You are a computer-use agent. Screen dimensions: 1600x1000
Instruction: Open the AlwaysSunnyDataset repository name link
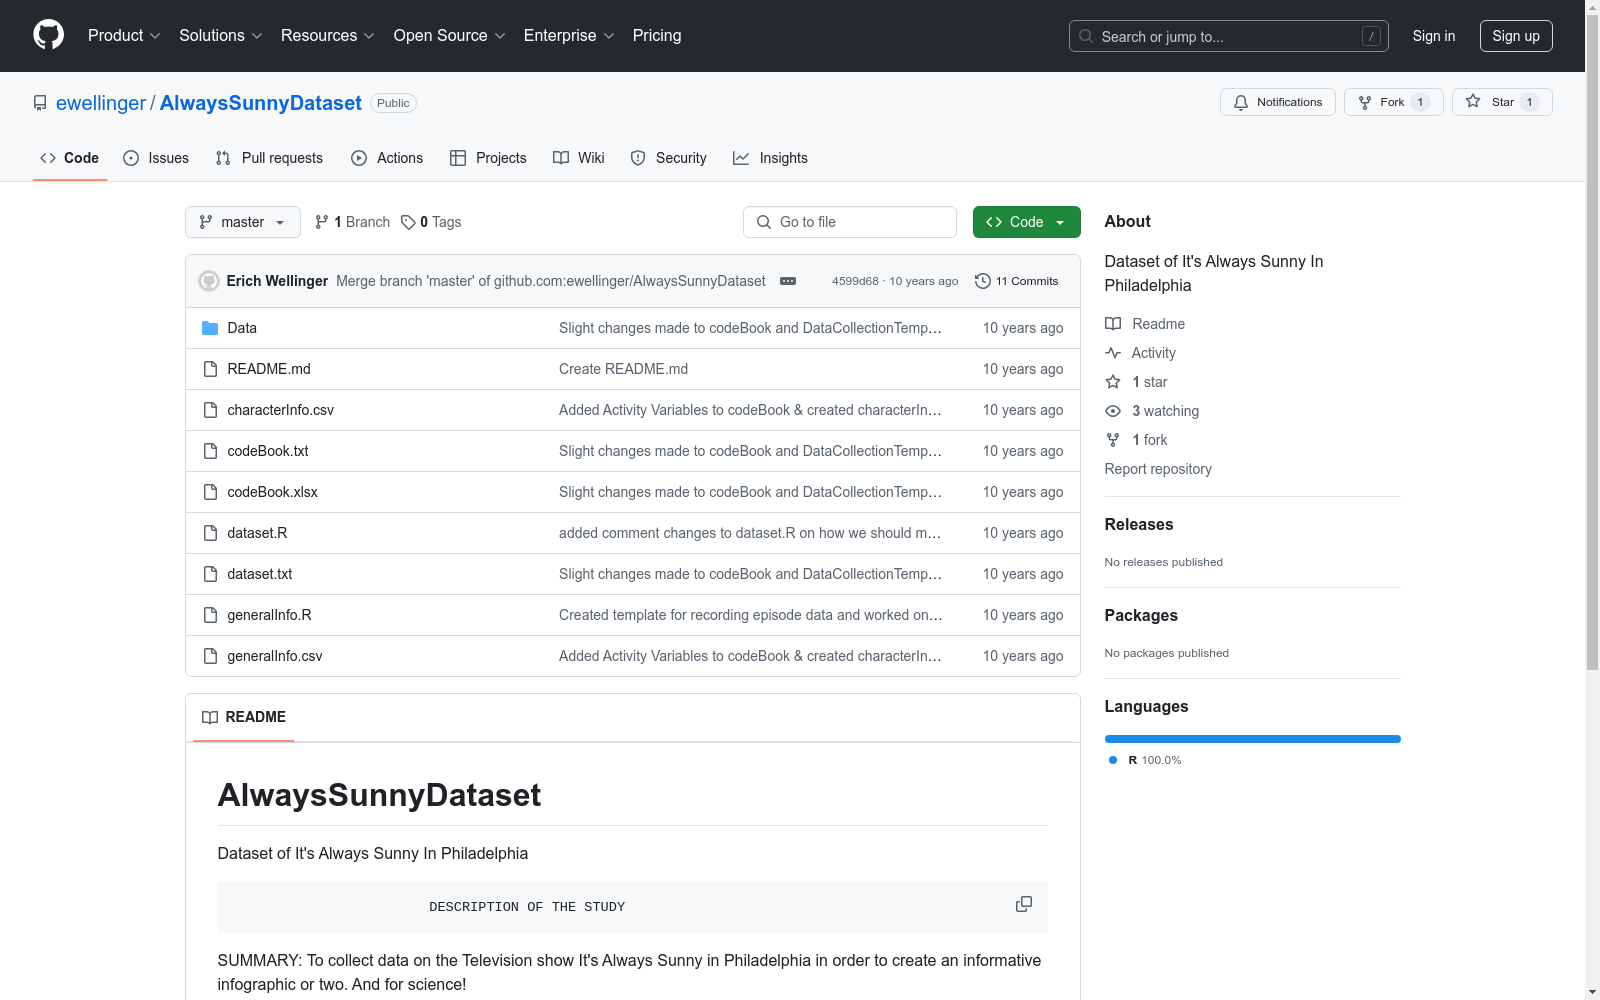(x=261, y=103)
